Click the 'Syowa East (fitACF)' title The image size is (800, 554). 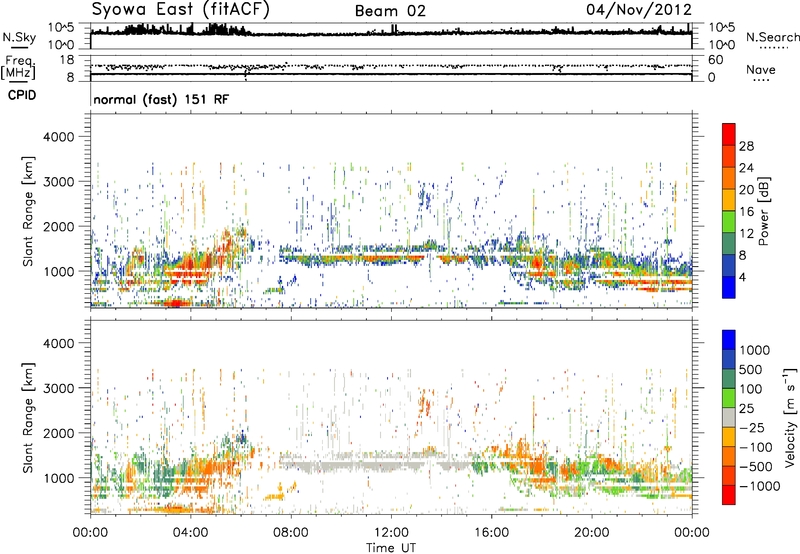[181, 10]
